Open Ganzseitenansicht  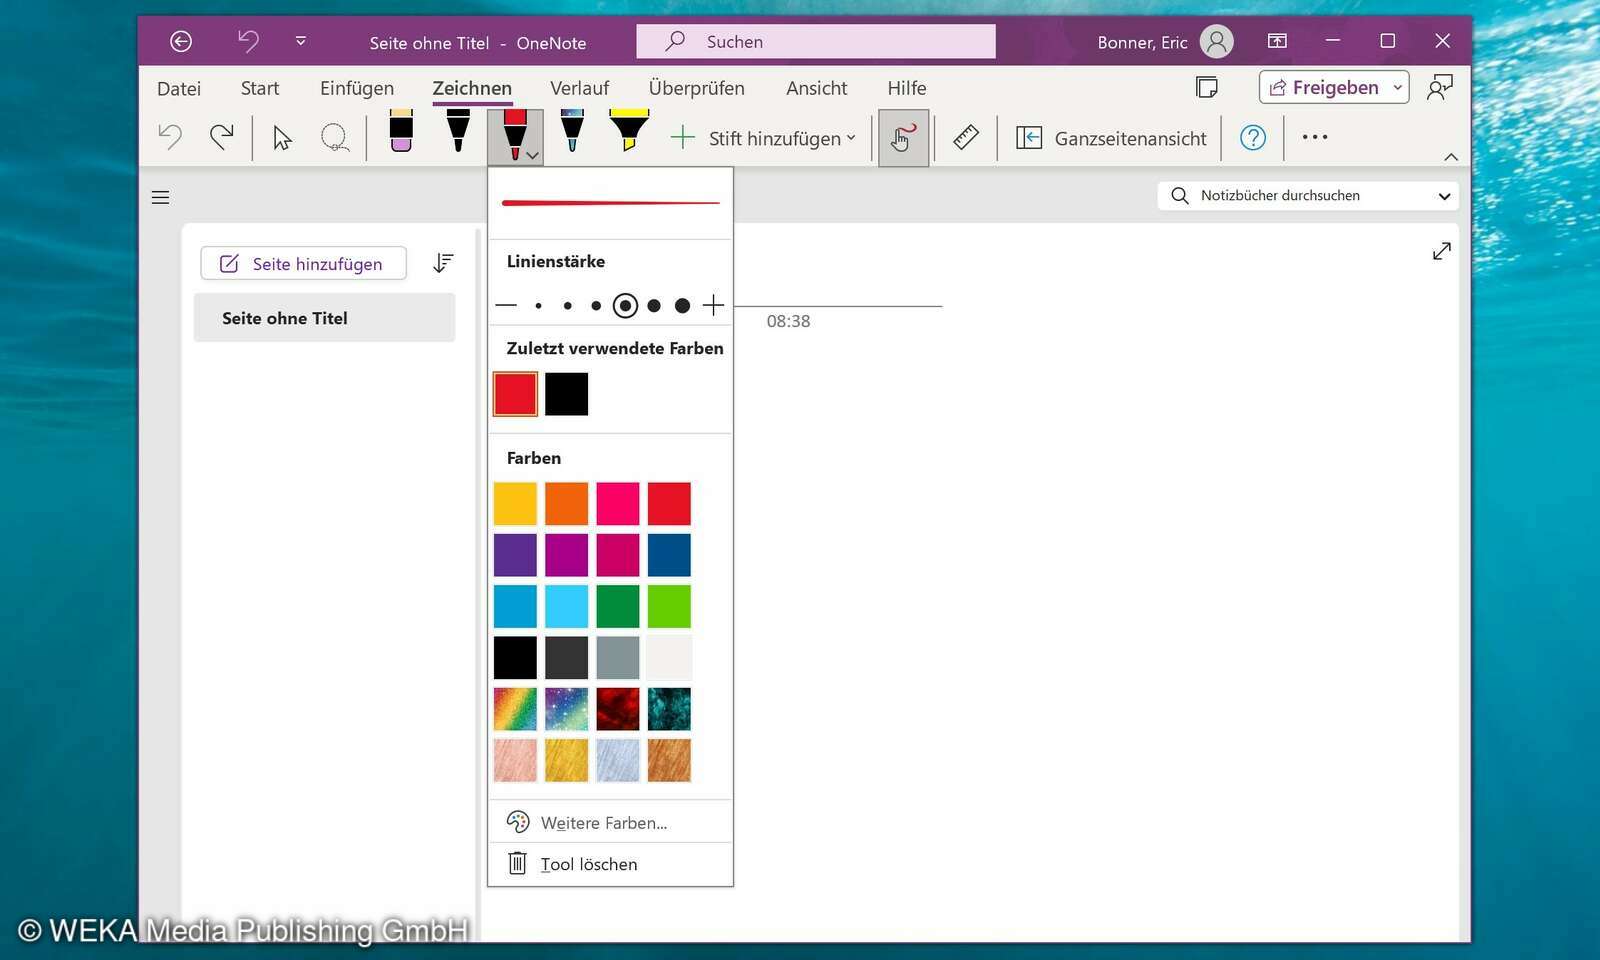point(1110,138)
